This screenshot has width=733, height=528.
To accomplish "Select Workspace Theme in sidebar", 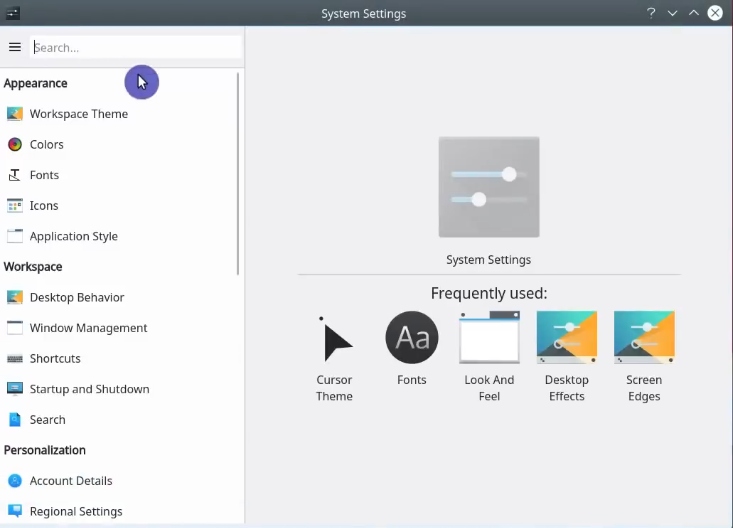I will pyautogui.click(x=78, y=114).
